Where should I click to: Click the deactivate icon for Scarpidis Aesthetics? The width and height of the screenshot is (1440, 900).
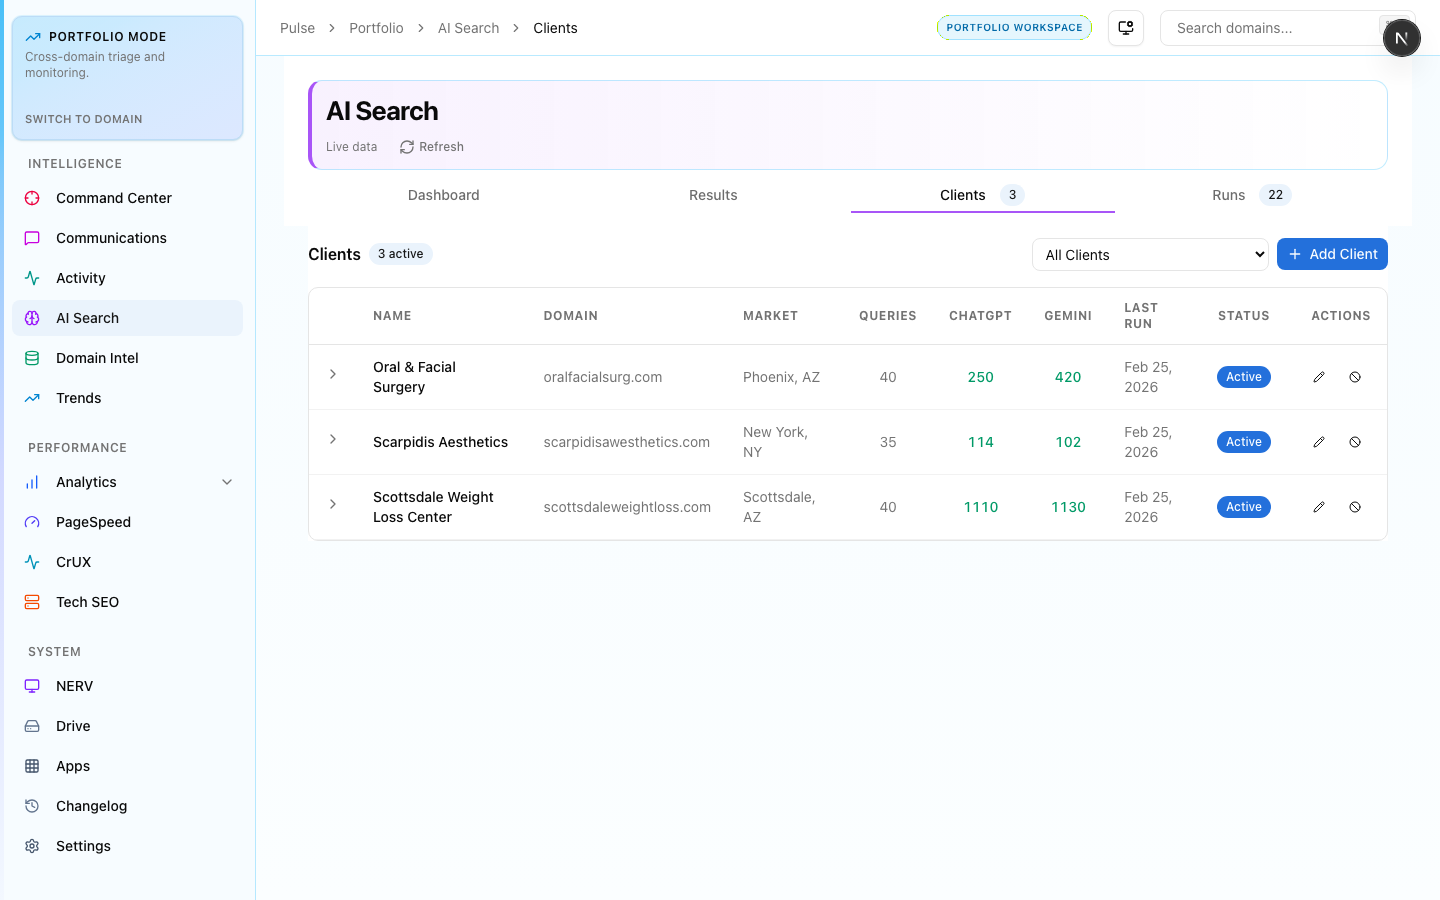tap(1355, 442)
